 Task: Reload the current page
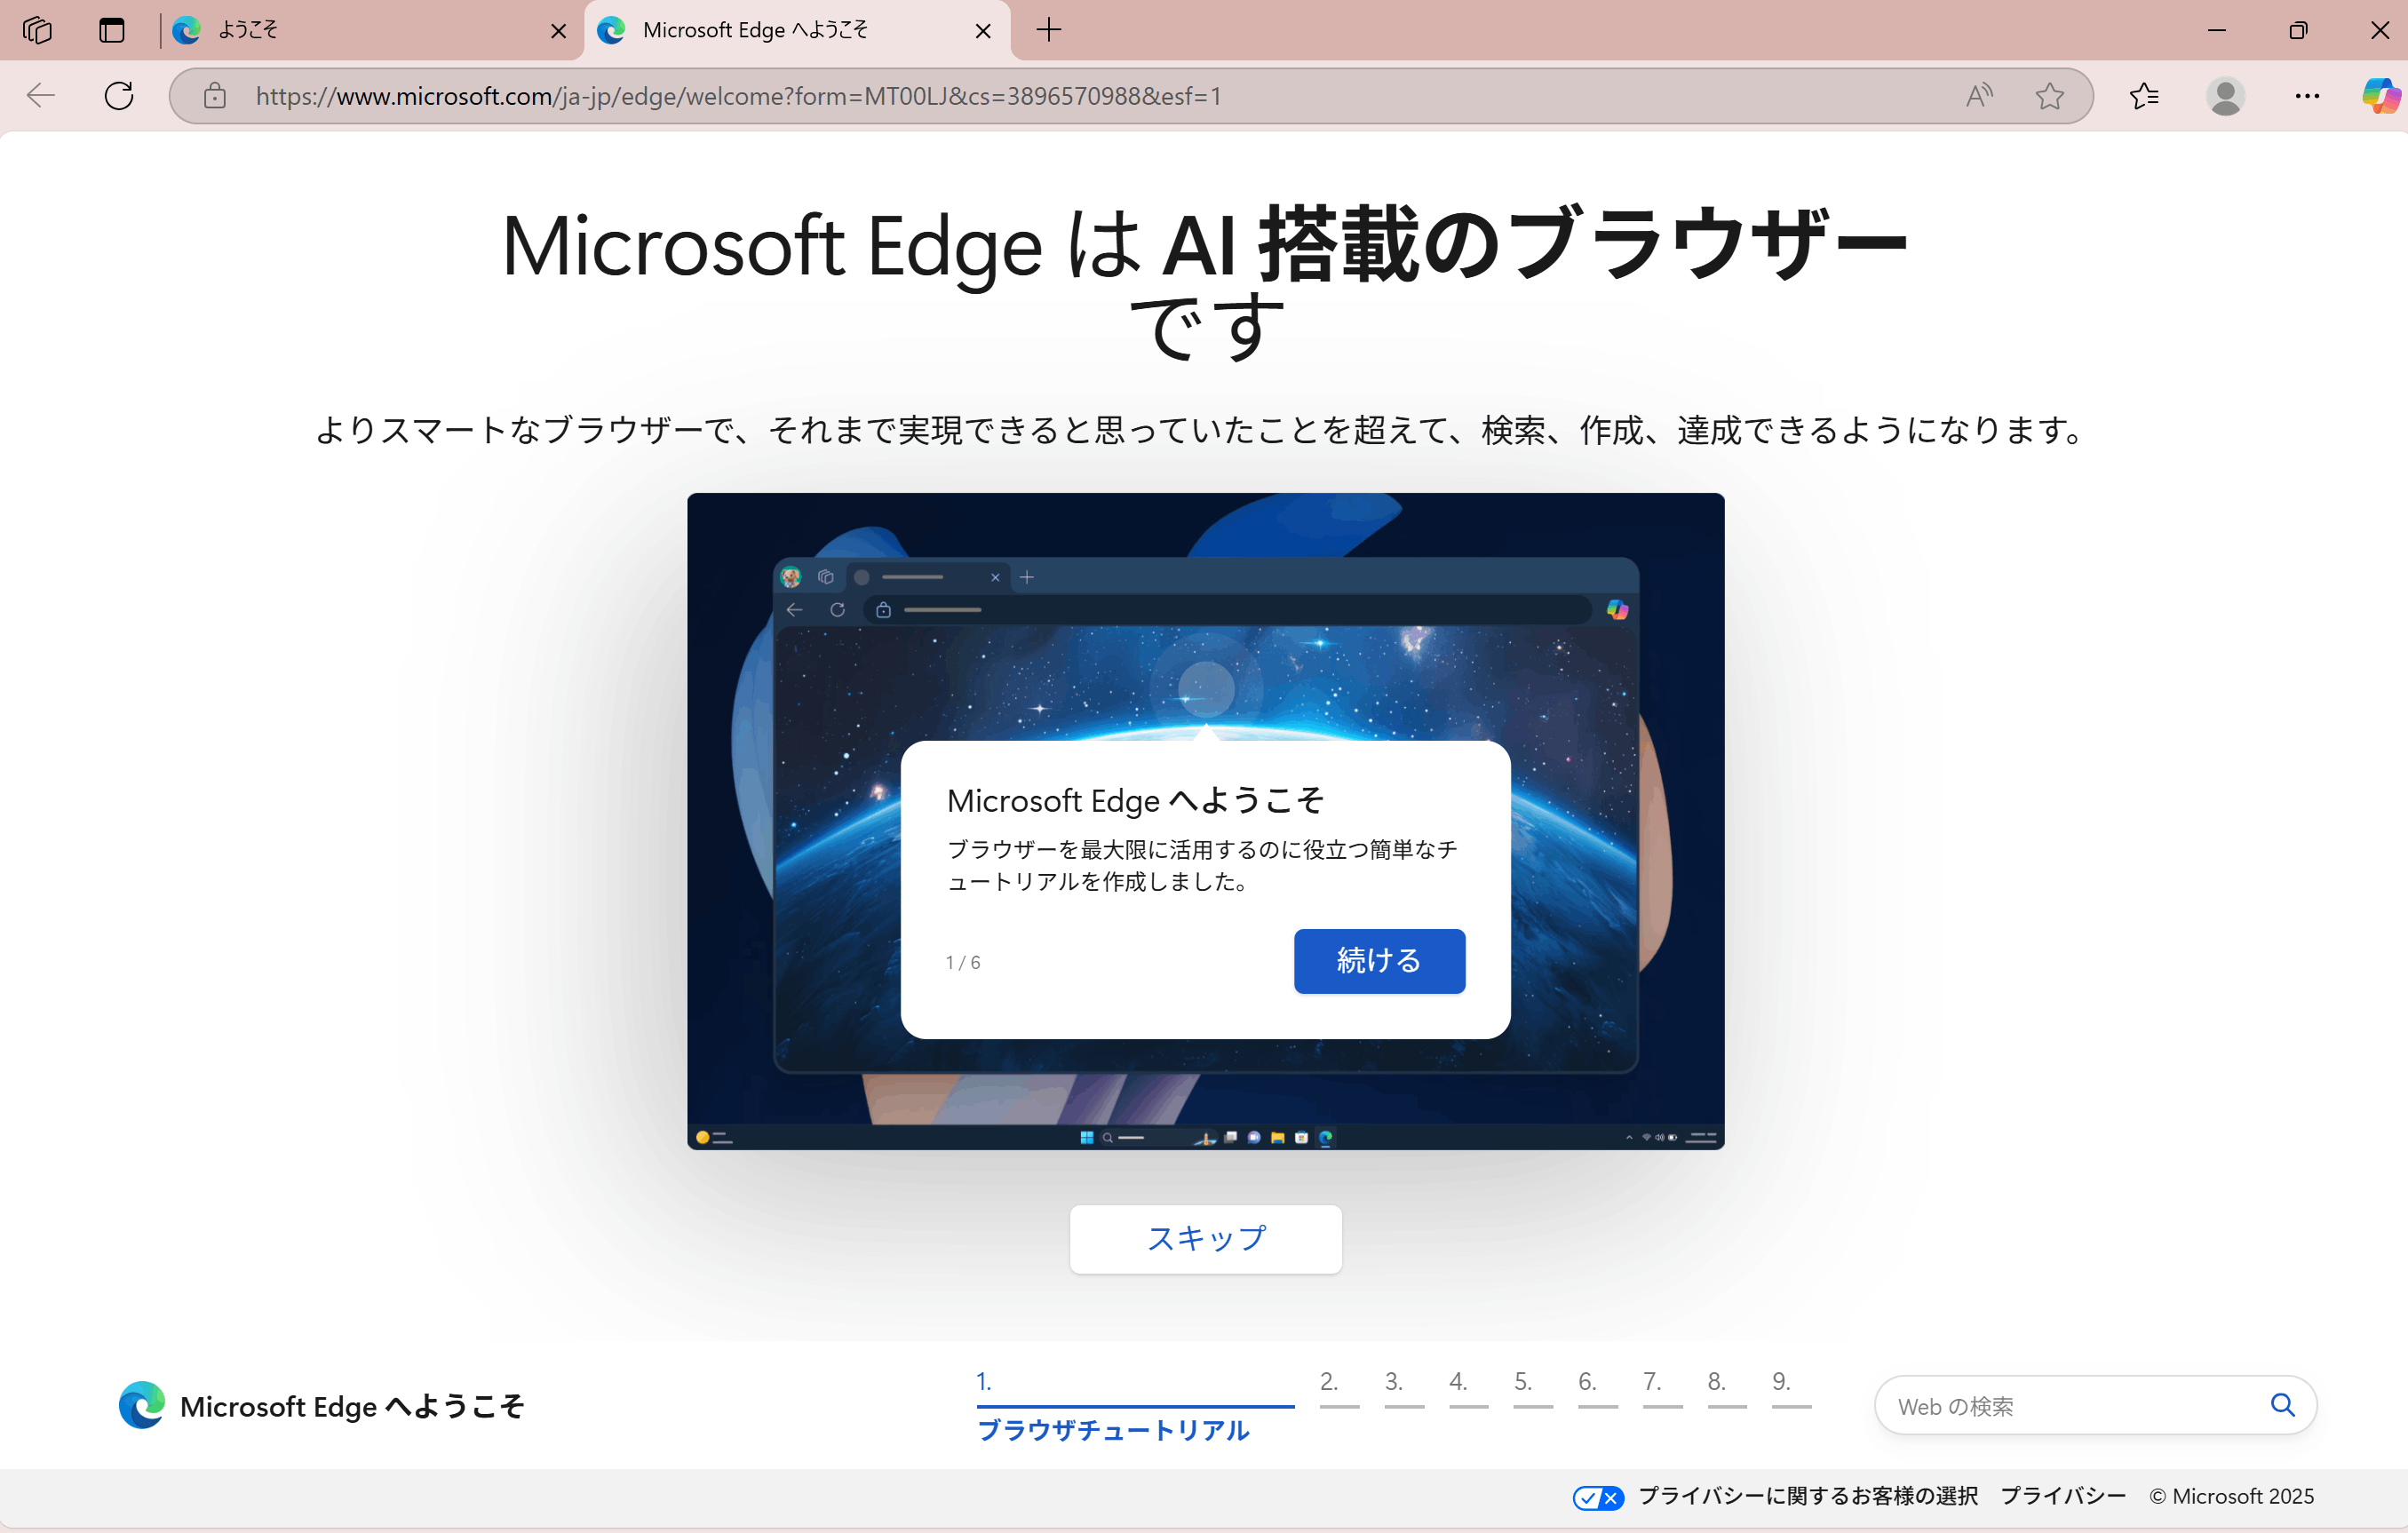(119, 96)
